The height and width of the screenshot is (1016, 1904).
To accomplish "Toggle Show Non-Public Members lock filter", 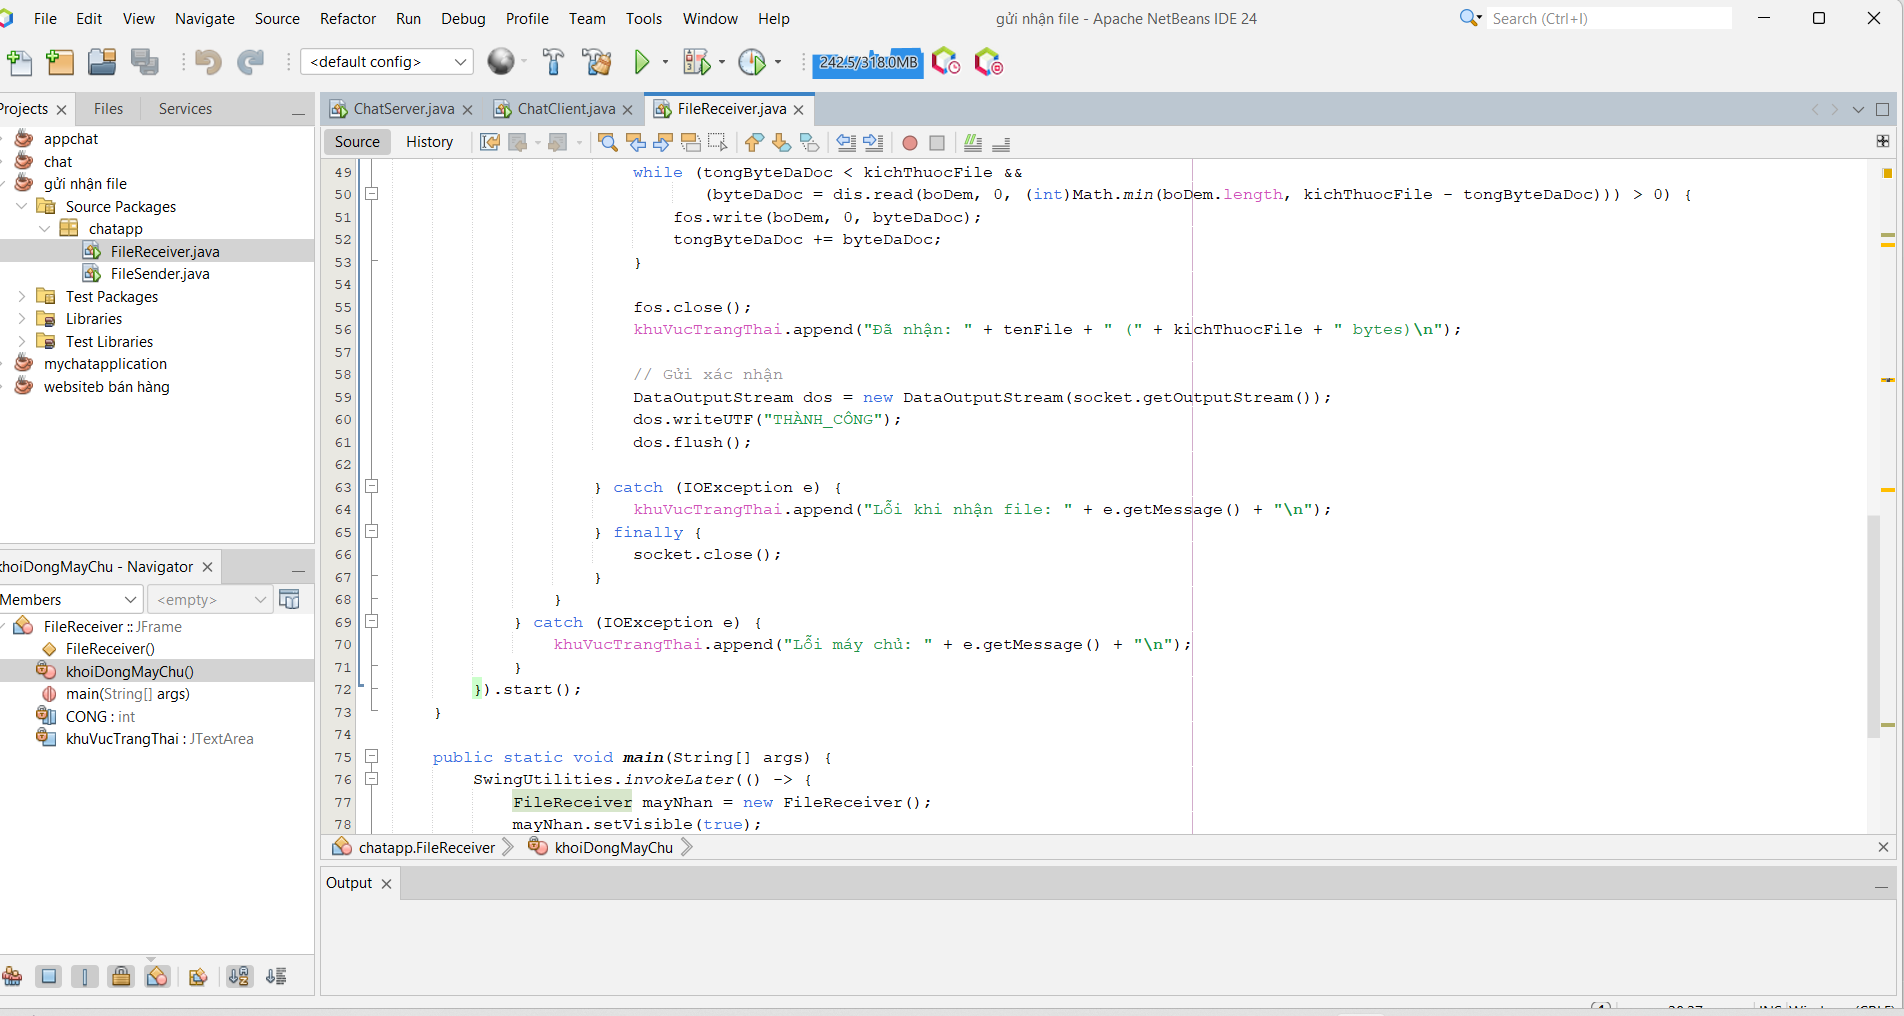I will click(121, 977).
